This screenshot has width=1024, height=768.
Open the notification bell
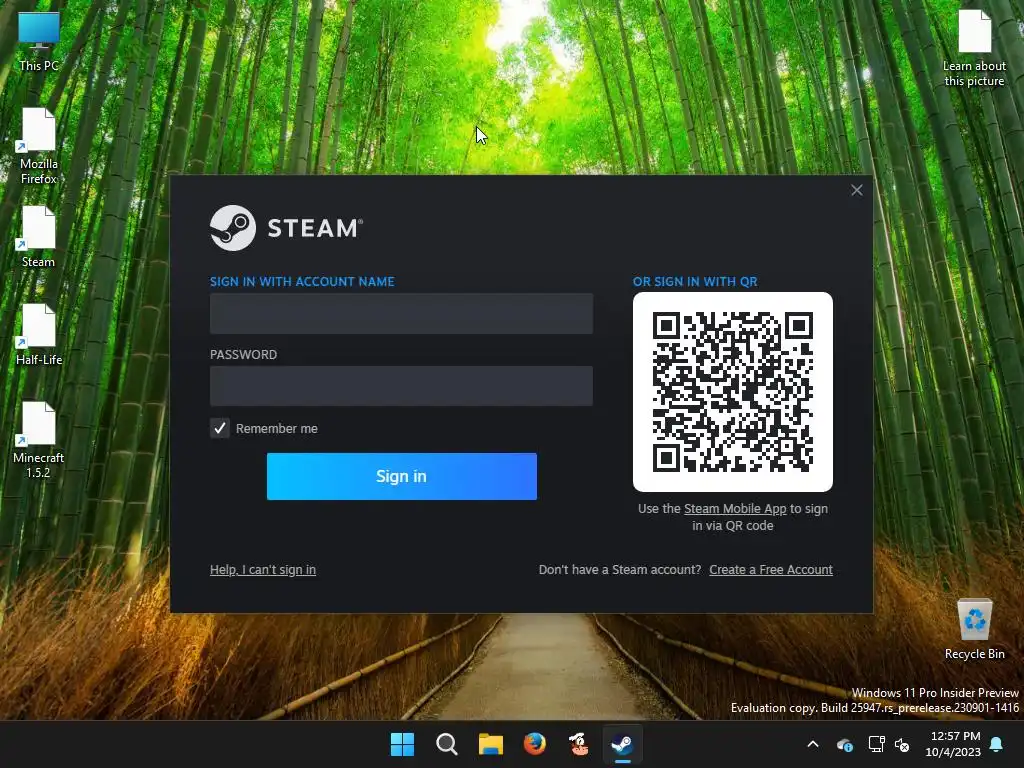[x=997, y=744]
